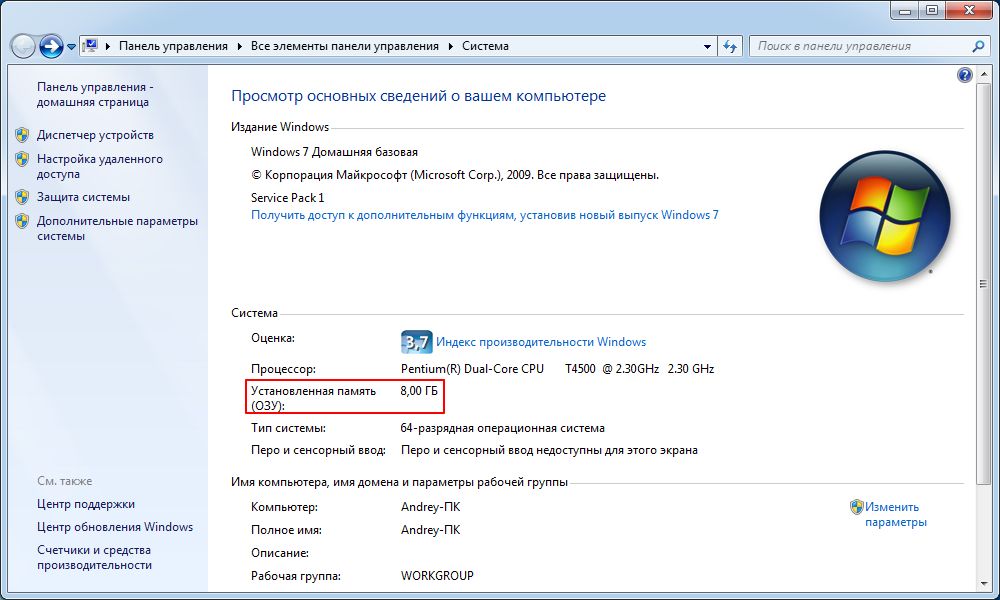
Task: Open 'Настройка удаленного доступа' link
Action: 99,166
